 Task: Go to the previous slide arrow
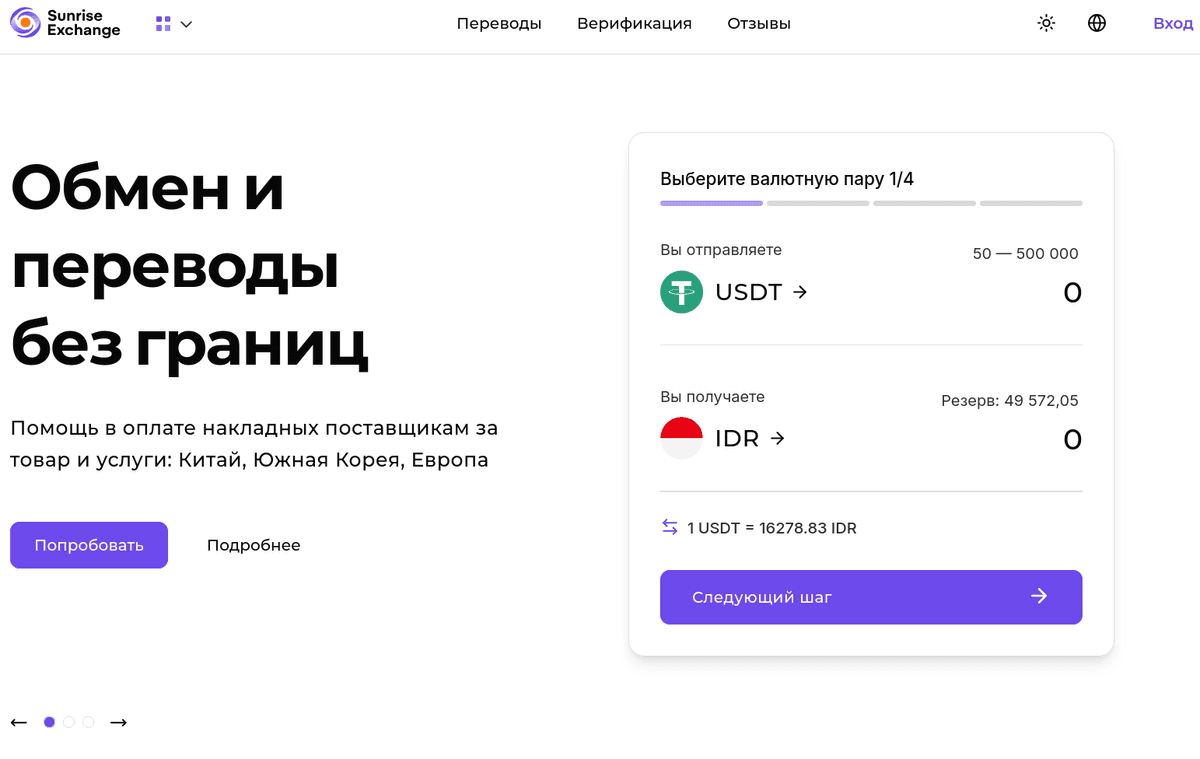tap(19, 722)
